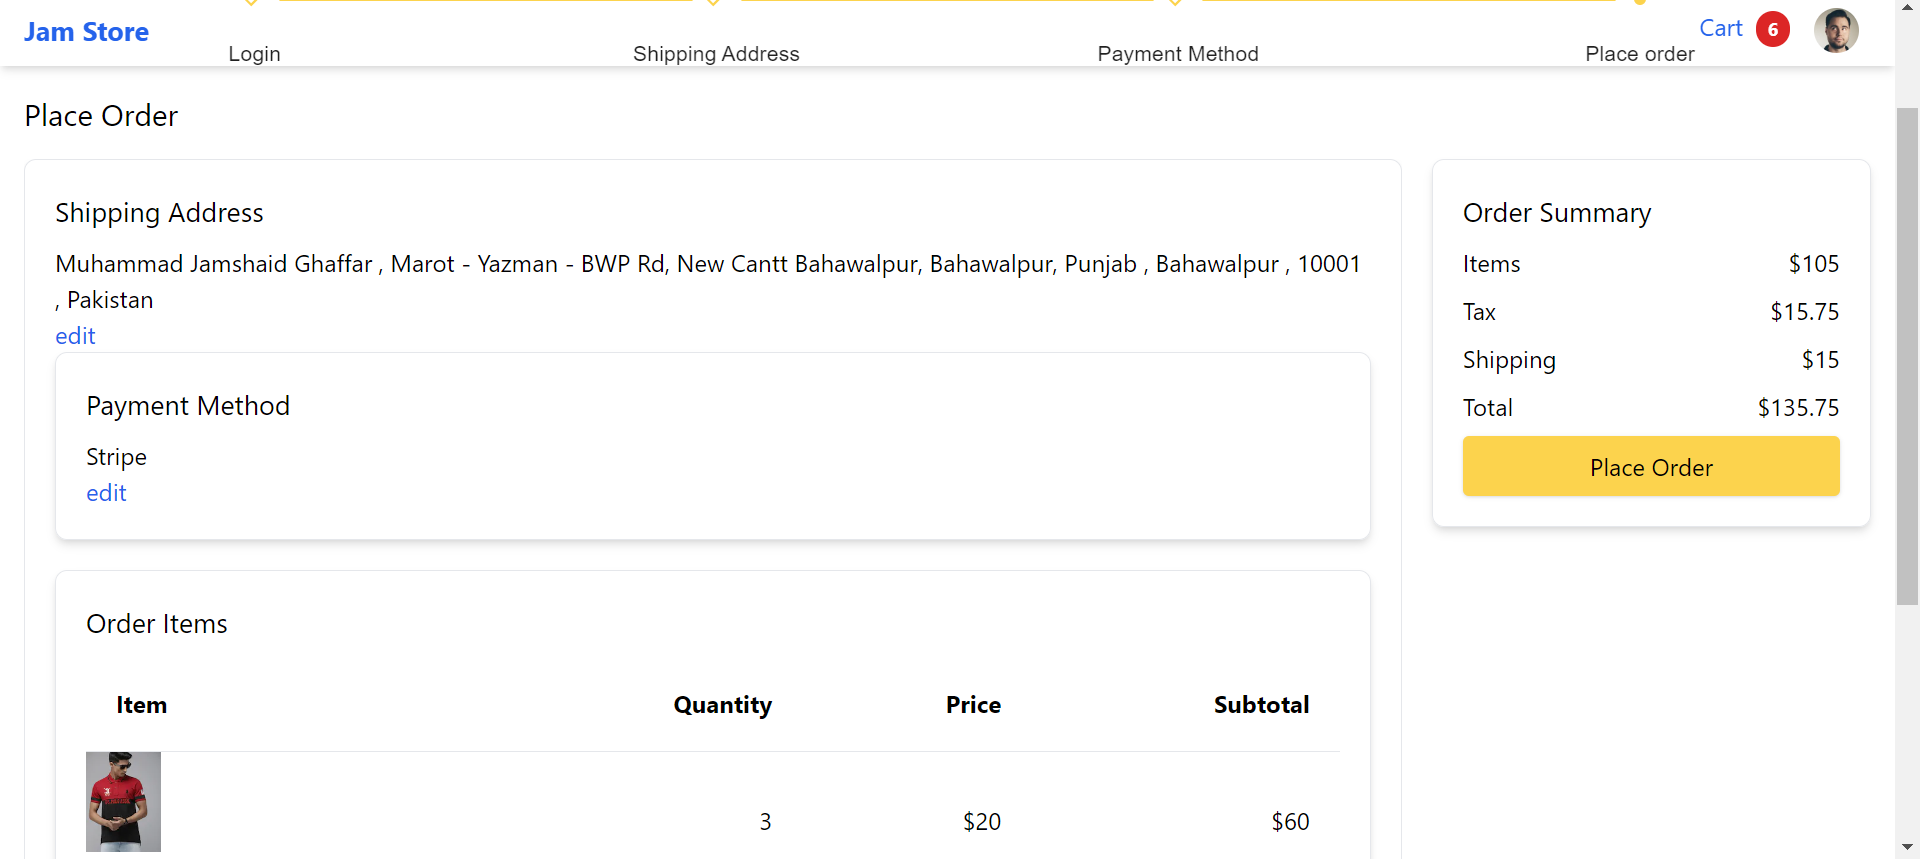
Task: Click the Jam Store logo
Action: tap(86, 31)
